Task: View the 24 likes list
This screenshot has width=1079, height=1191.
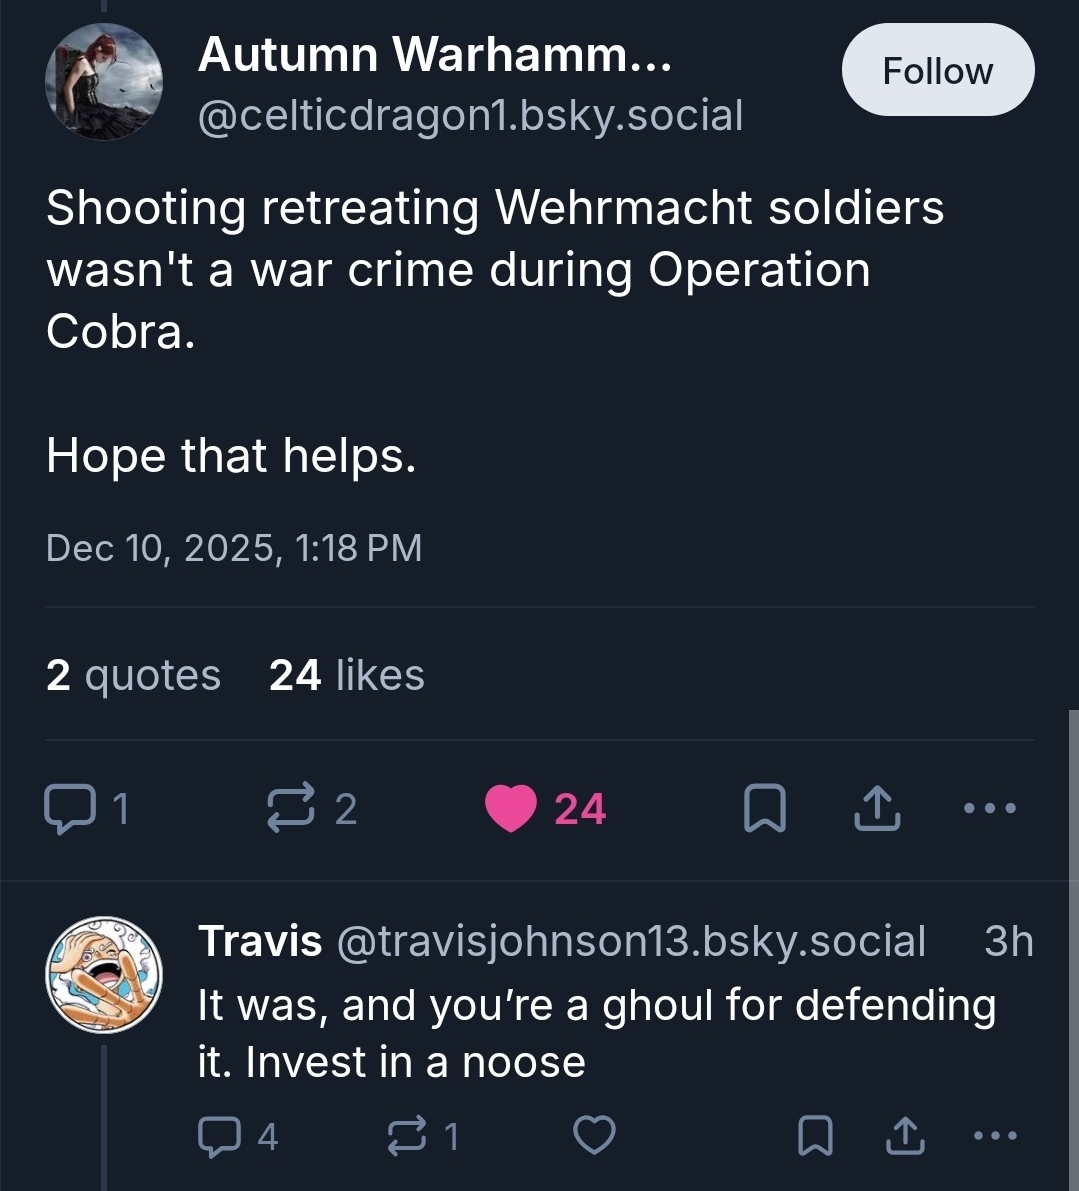Action: point(346,675)
